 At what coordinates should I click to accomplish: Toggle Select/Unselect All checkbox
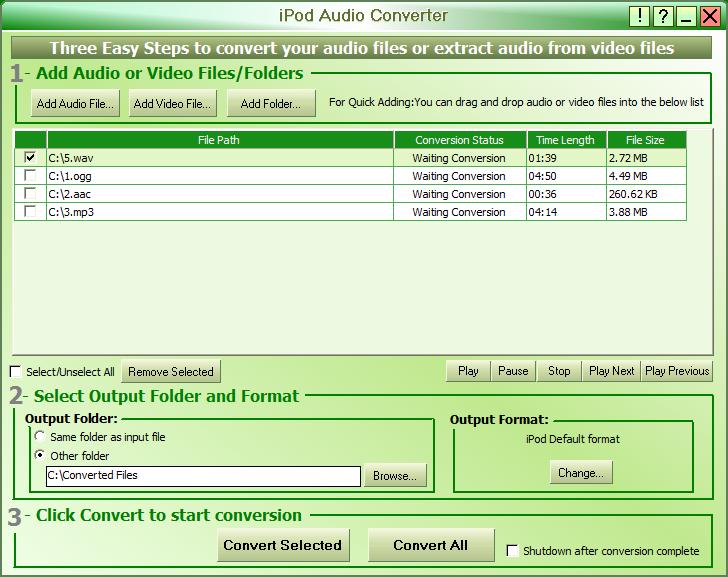(x=16, y=371)
